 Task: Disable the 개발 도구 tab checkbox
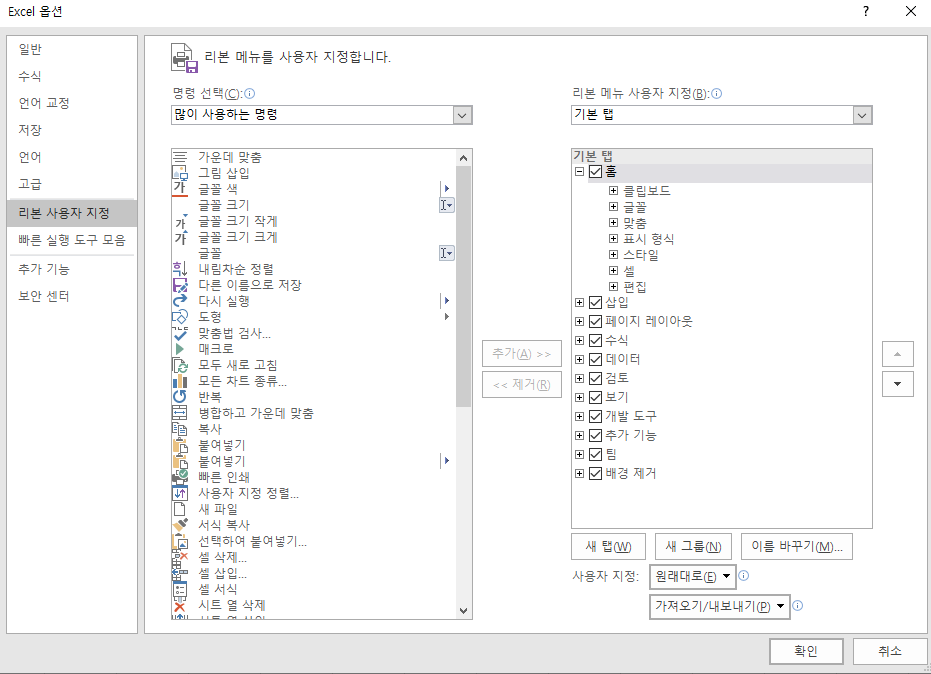pyautogui.click(x=596, y=416)
